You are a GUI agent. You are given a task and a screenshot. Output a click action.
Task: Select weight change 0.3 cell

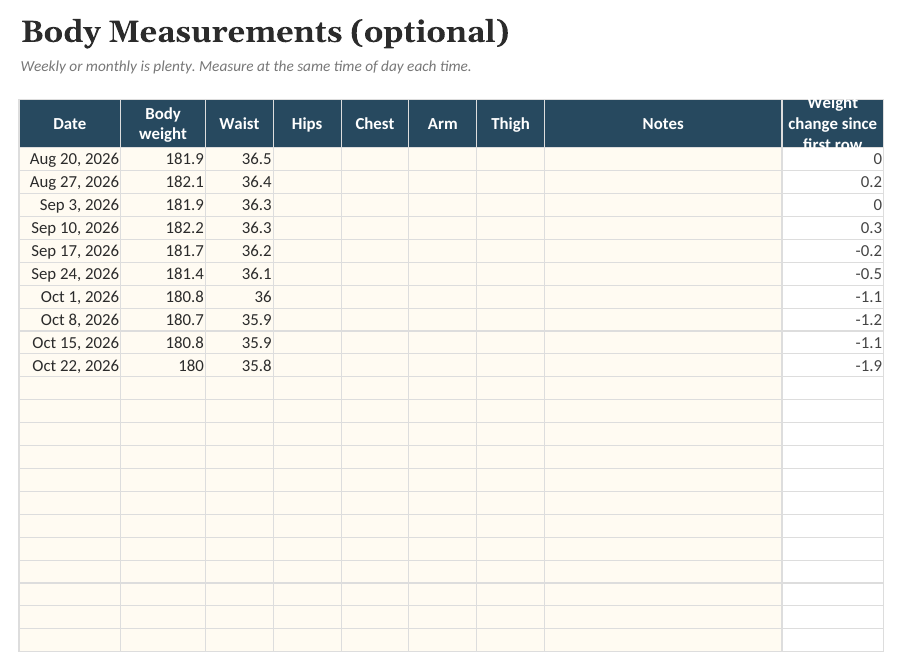pos(832,228)
